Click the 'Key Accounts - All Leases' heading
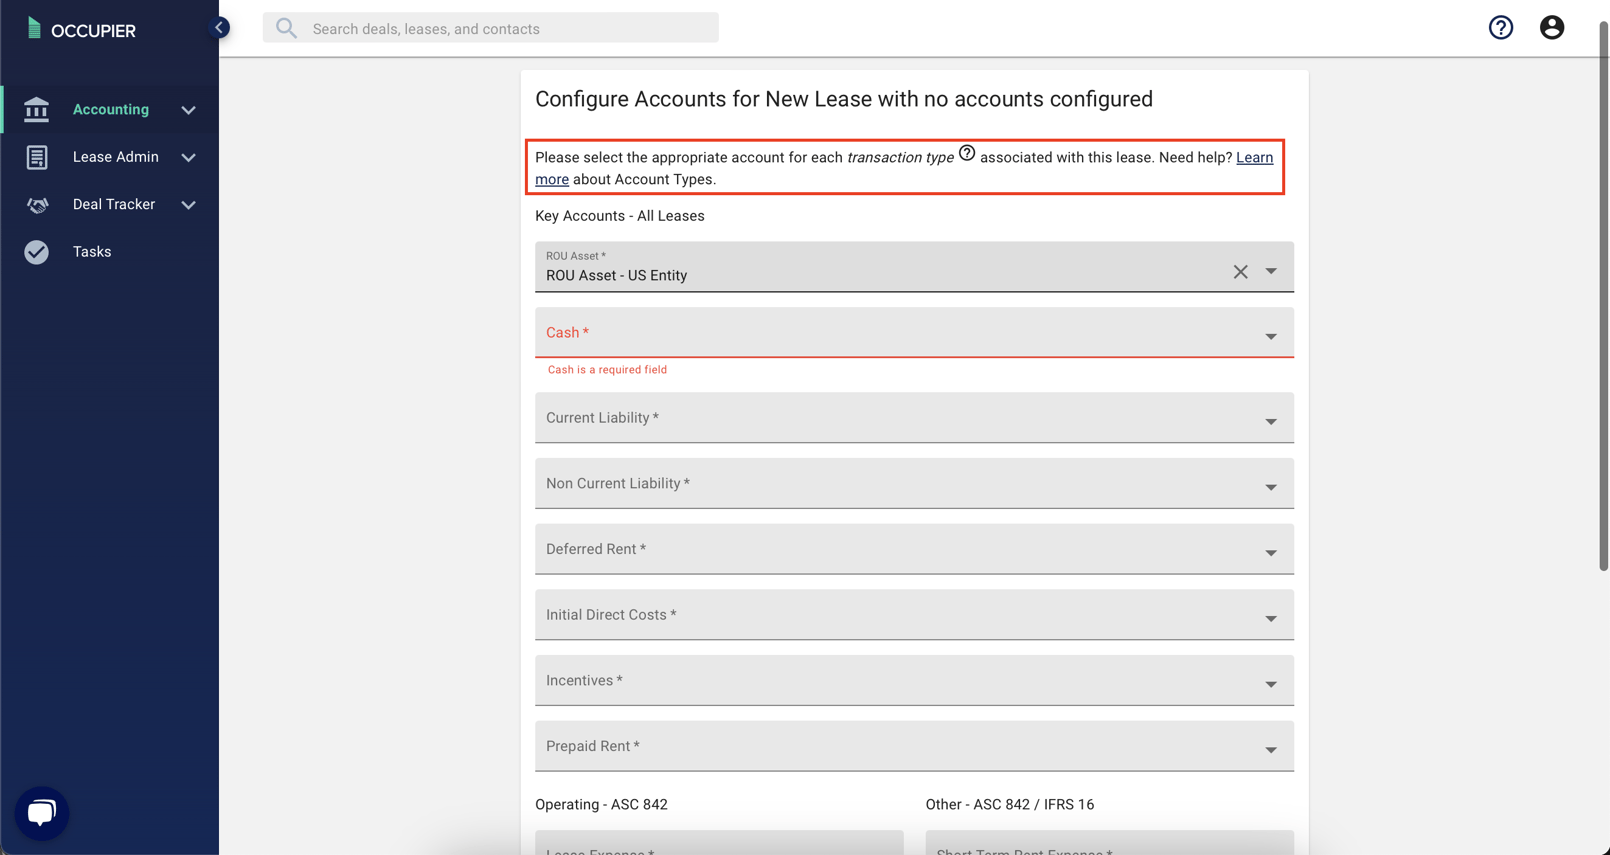This screenshot has height=855, width=1610. [x=620, y=216]
